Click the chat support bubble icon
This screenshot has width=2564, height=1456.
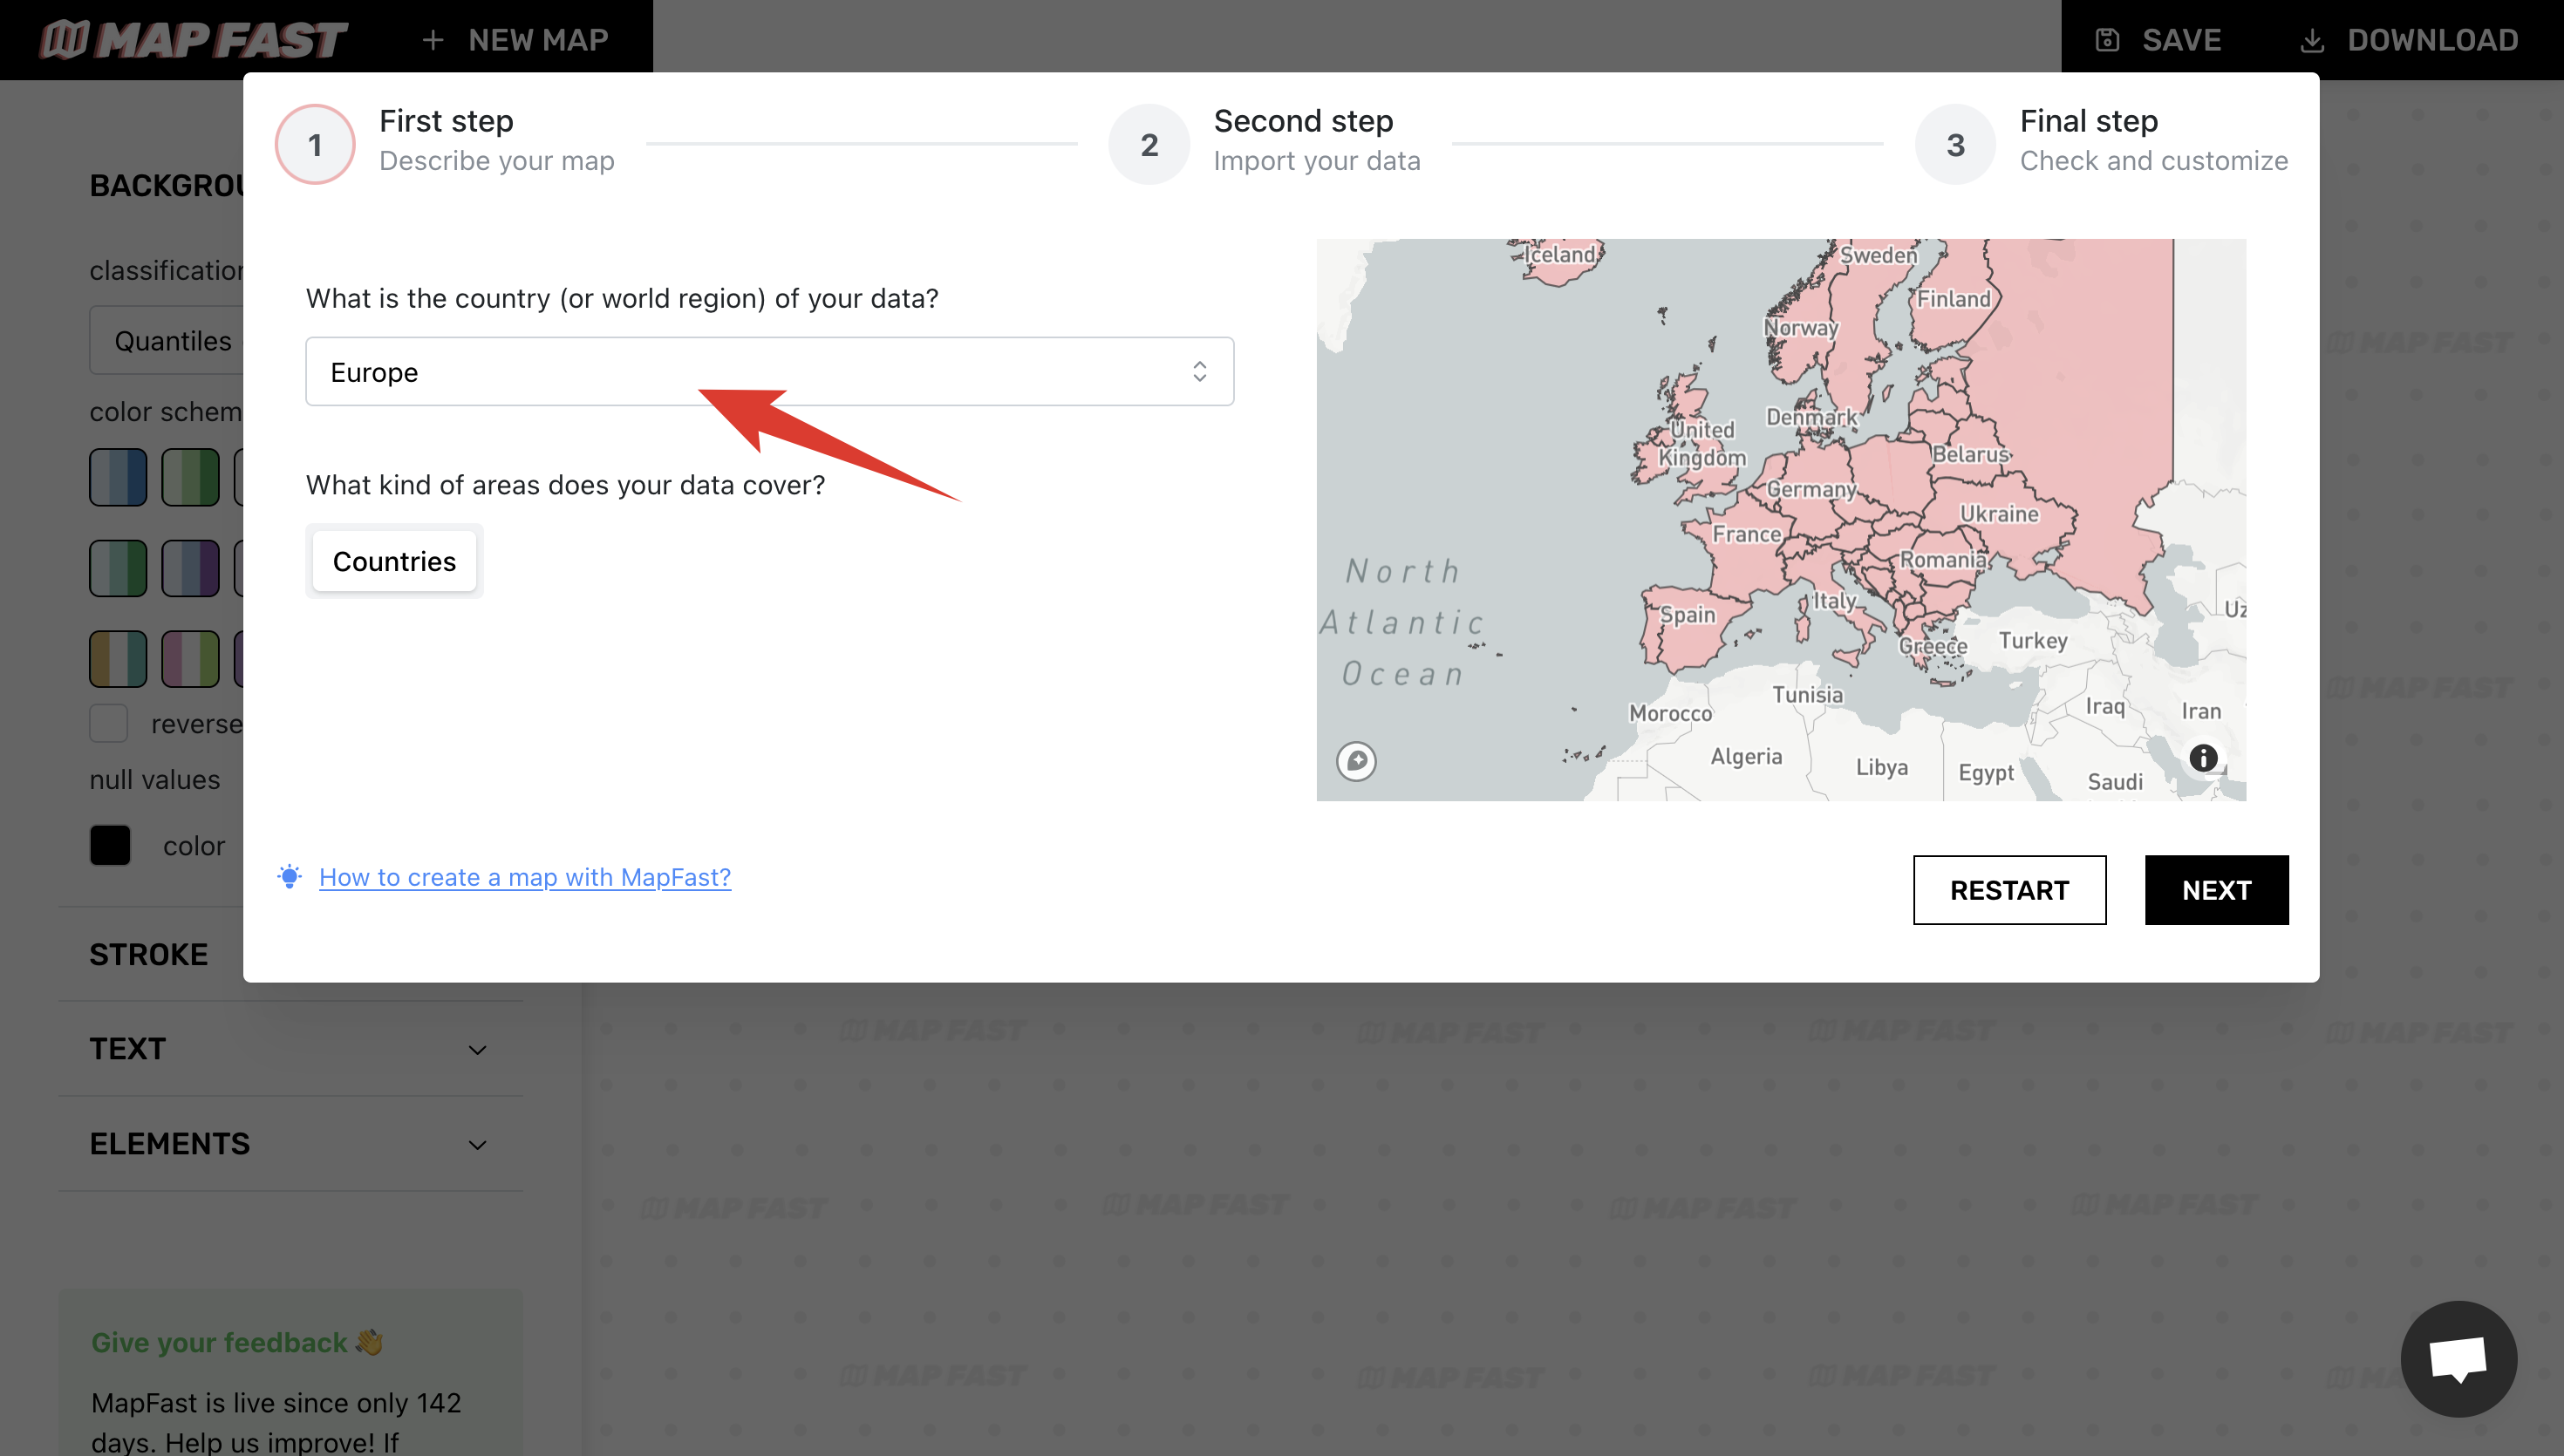pyautogui.click(x=2458, y=1357)
